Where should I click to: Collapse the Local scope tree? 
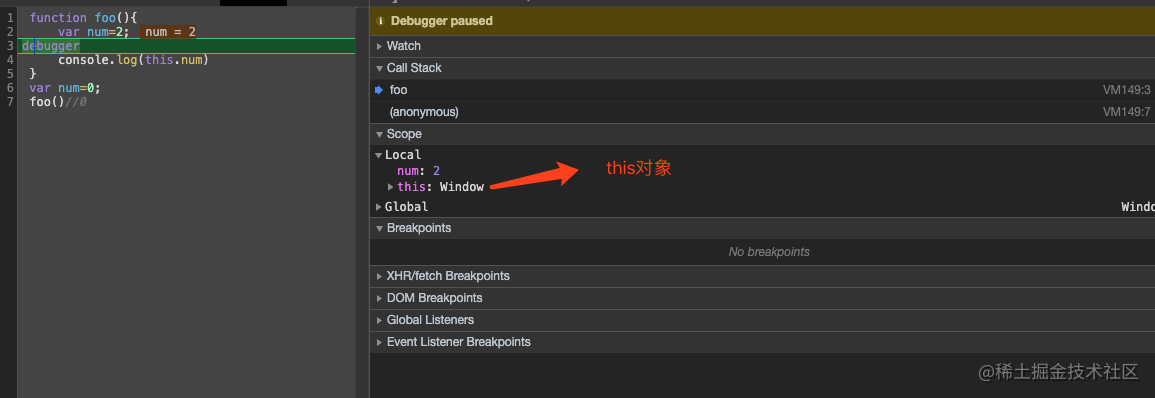coord(379,155)
